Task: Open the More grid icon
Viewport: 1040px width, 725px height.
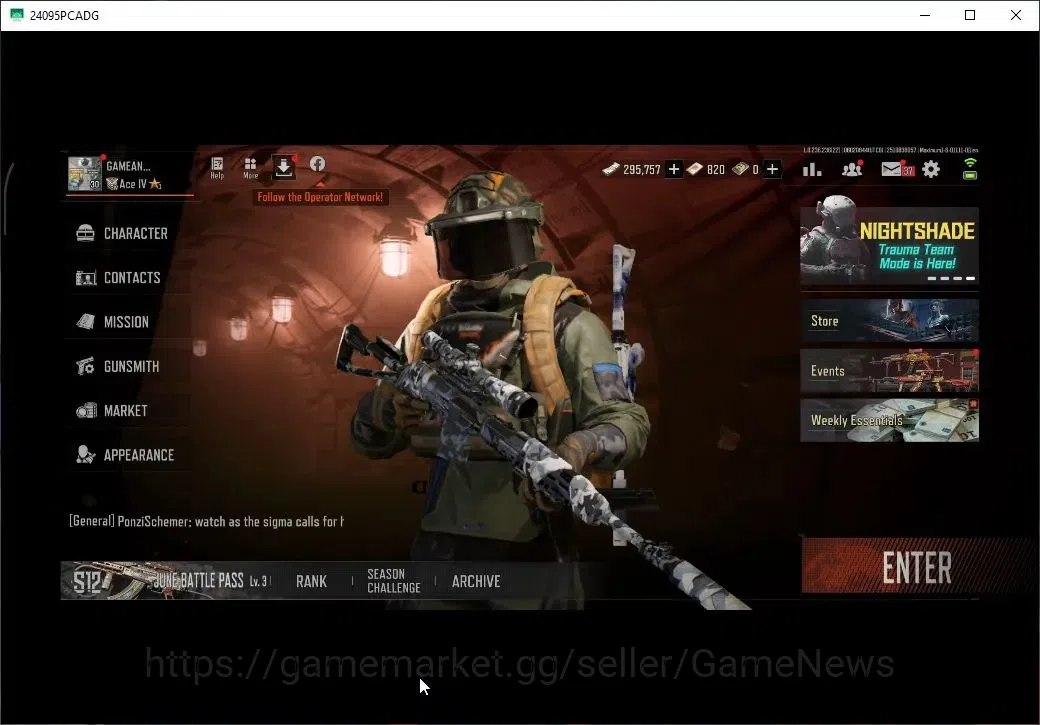Action: click(250, 168)
